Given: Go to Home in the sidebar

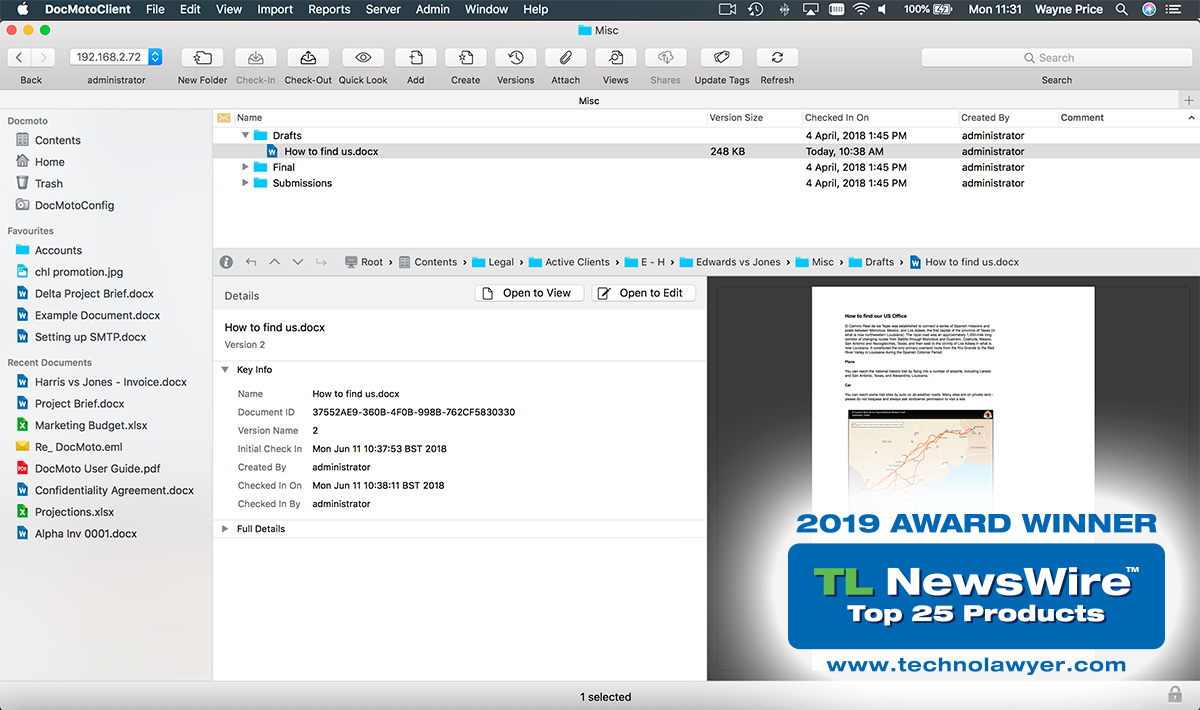Looking at the screenshot, I should [x=49, y=162].
